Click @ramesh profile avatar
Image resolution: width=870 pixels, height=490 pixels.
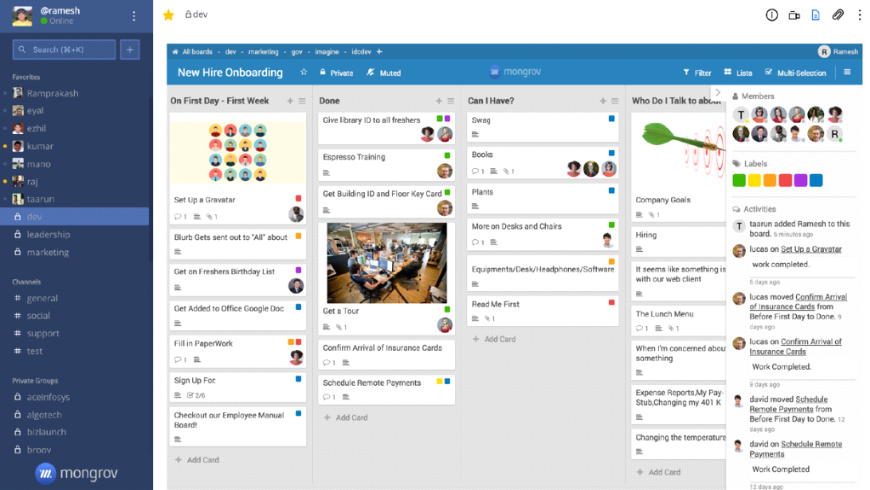pos(22,16)
